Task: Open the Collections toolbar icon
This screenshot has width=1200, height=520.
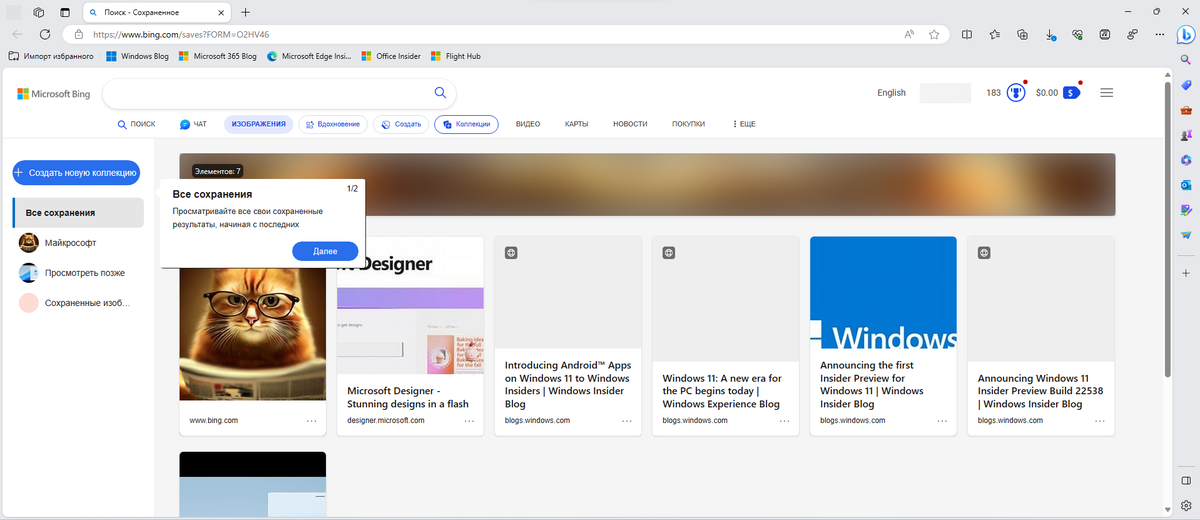Action: pos(1022,34)
